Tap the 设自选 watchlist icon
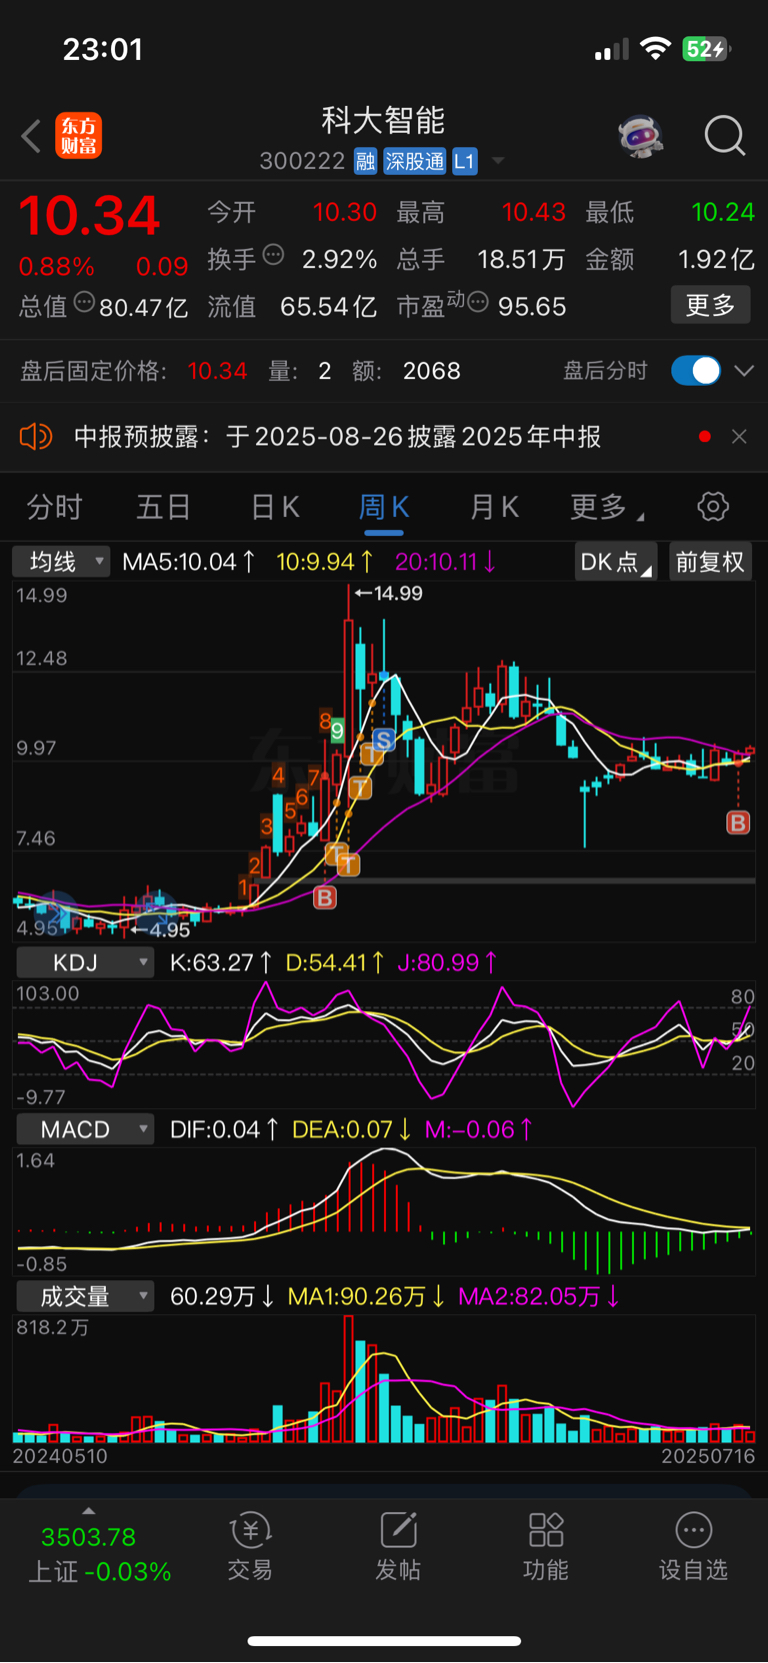Screen dimensions: 768x1663 click(x=693, y=1546)
